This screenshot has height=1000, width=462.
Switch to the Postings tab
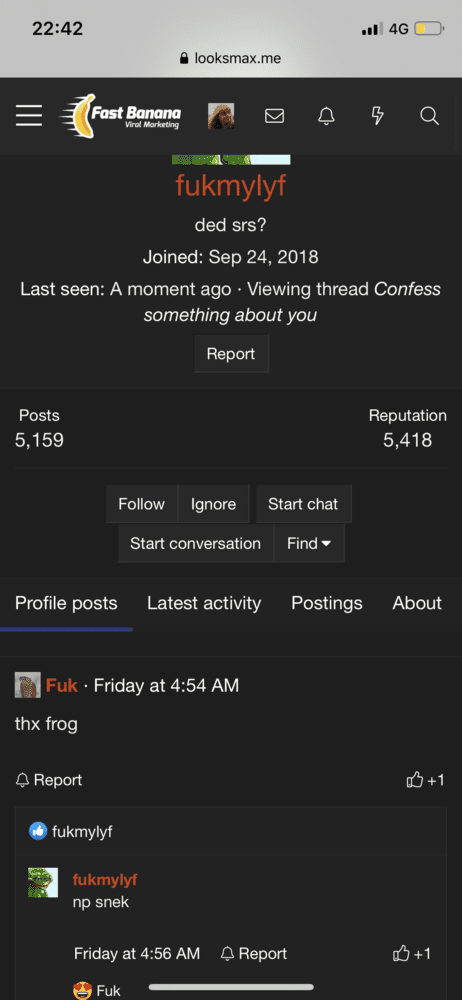(327, 603)
